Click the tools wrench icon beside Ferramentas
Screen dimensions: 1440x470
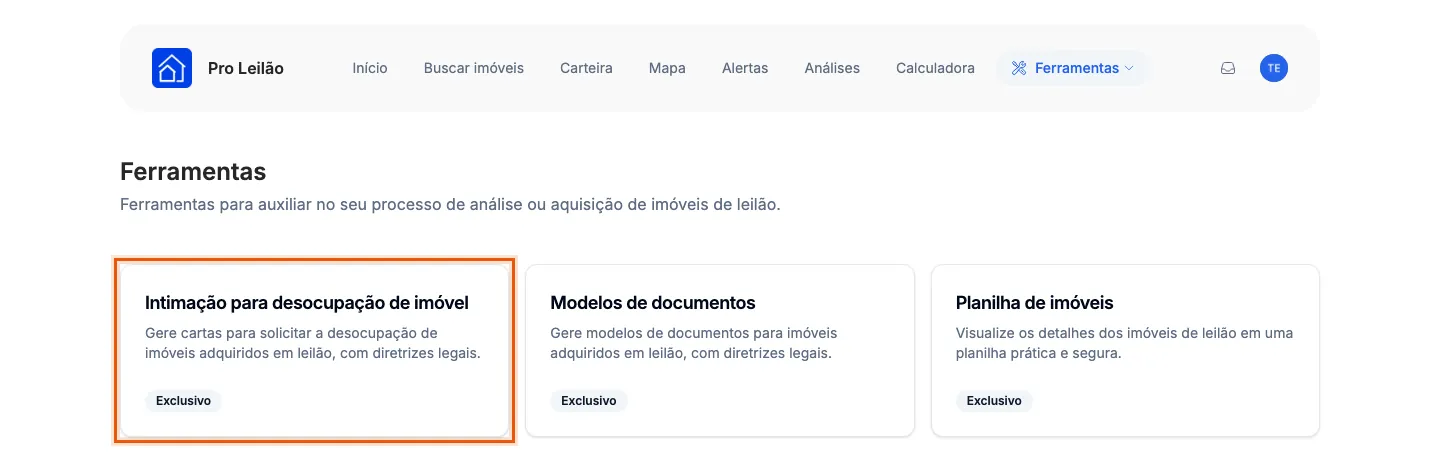pos(1019,68)
